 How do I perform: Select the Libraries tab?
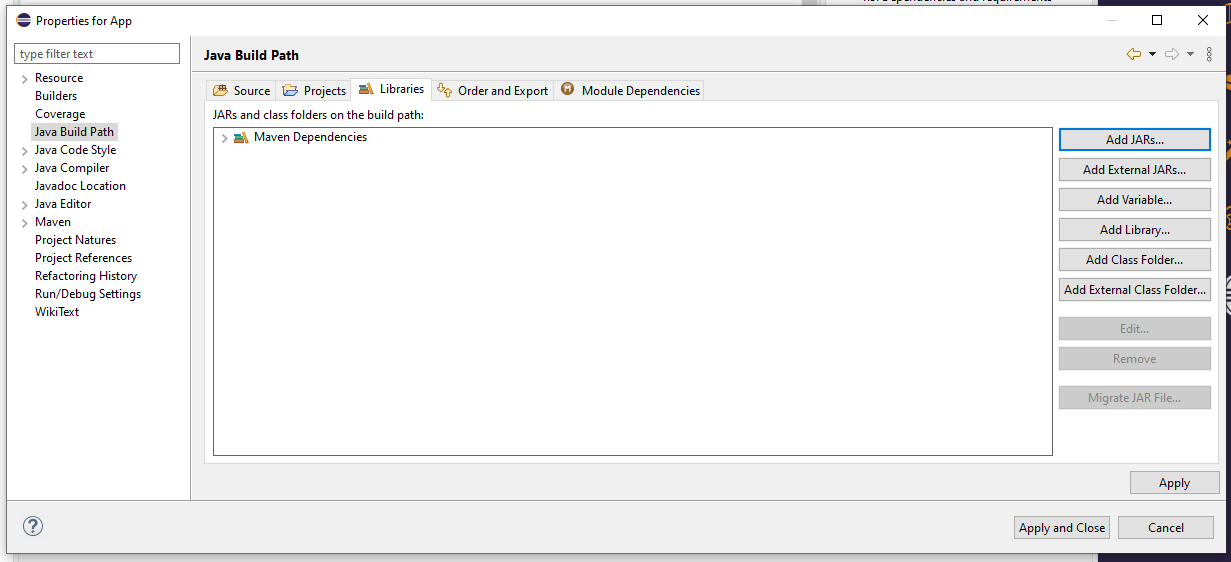(391, 89)
